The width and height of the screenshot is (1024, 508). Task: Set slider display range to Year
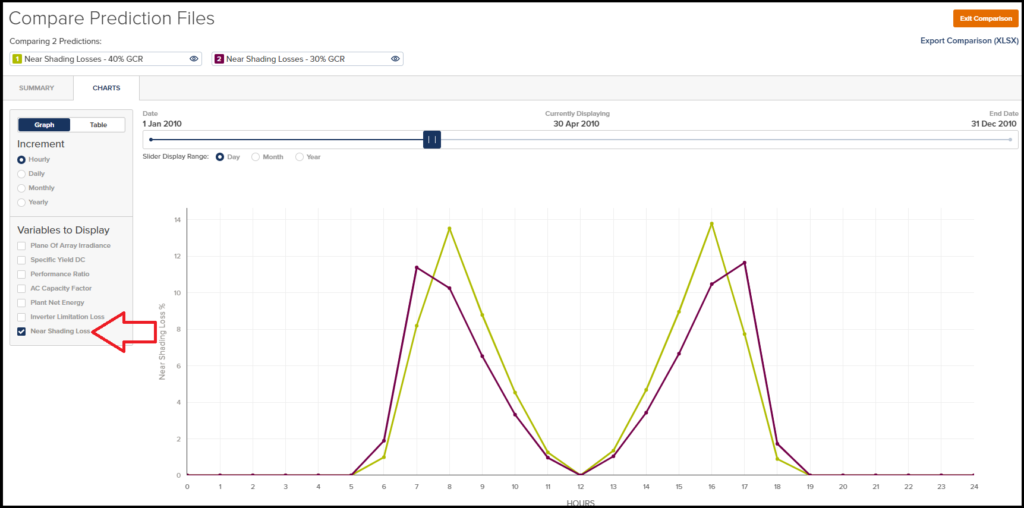tap(300, 157)
